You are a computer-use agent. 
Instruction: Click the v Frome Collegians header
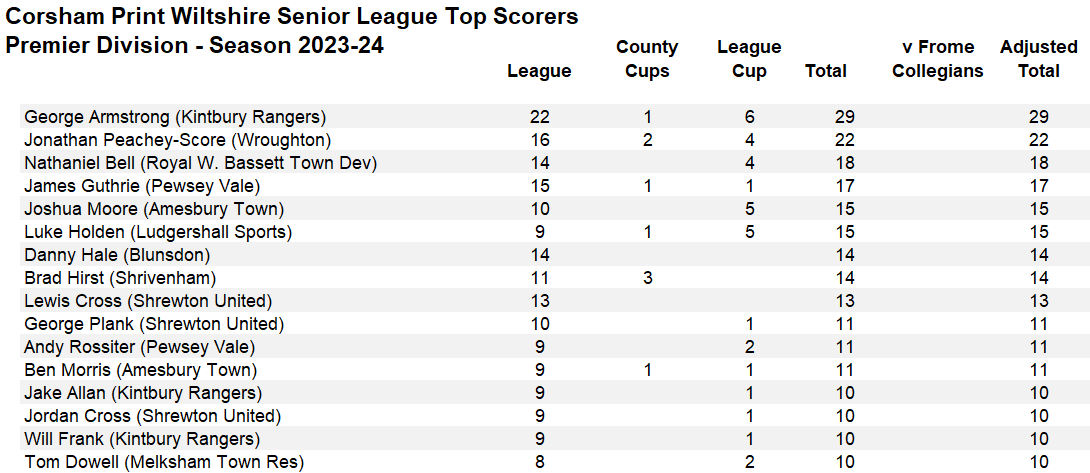point(938,59)
